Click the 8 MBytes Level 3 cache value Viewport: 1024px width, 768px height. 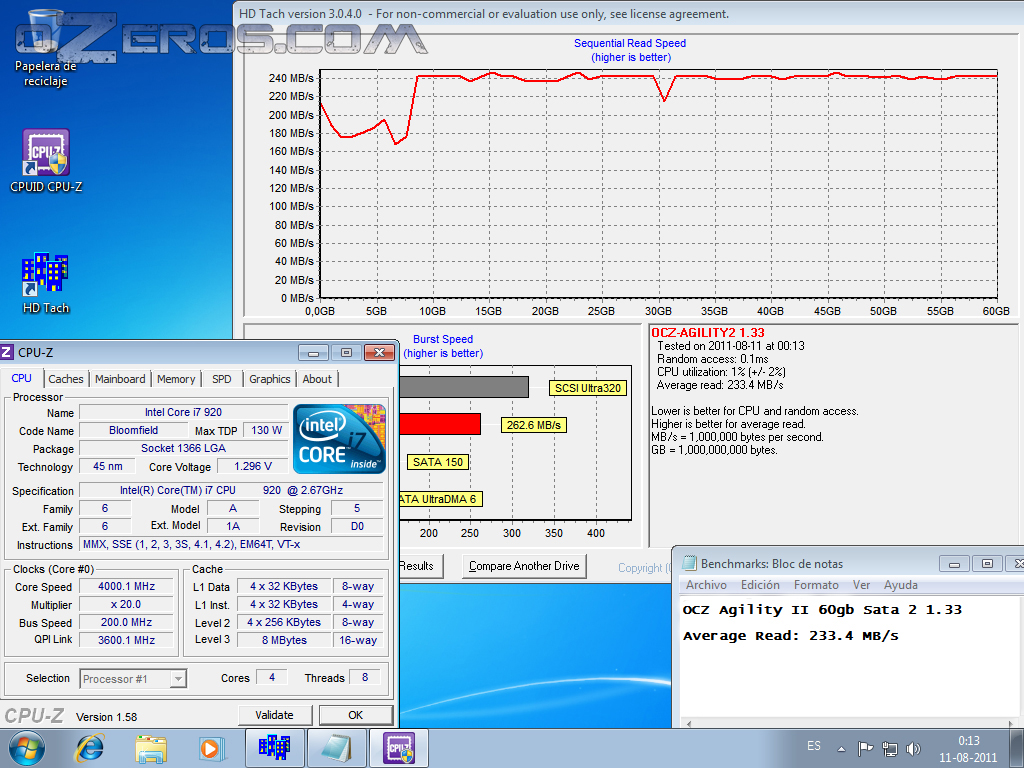click(x=284, y=640)
